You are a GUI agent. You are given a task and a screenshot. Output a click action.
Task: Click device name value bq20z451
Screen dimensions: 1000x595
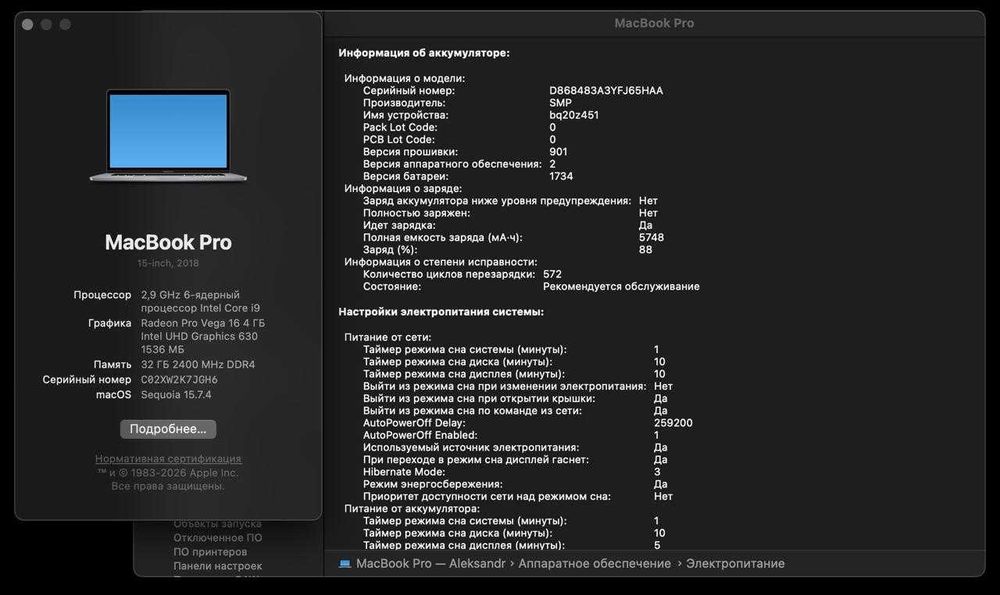click(x=574, y=115)
